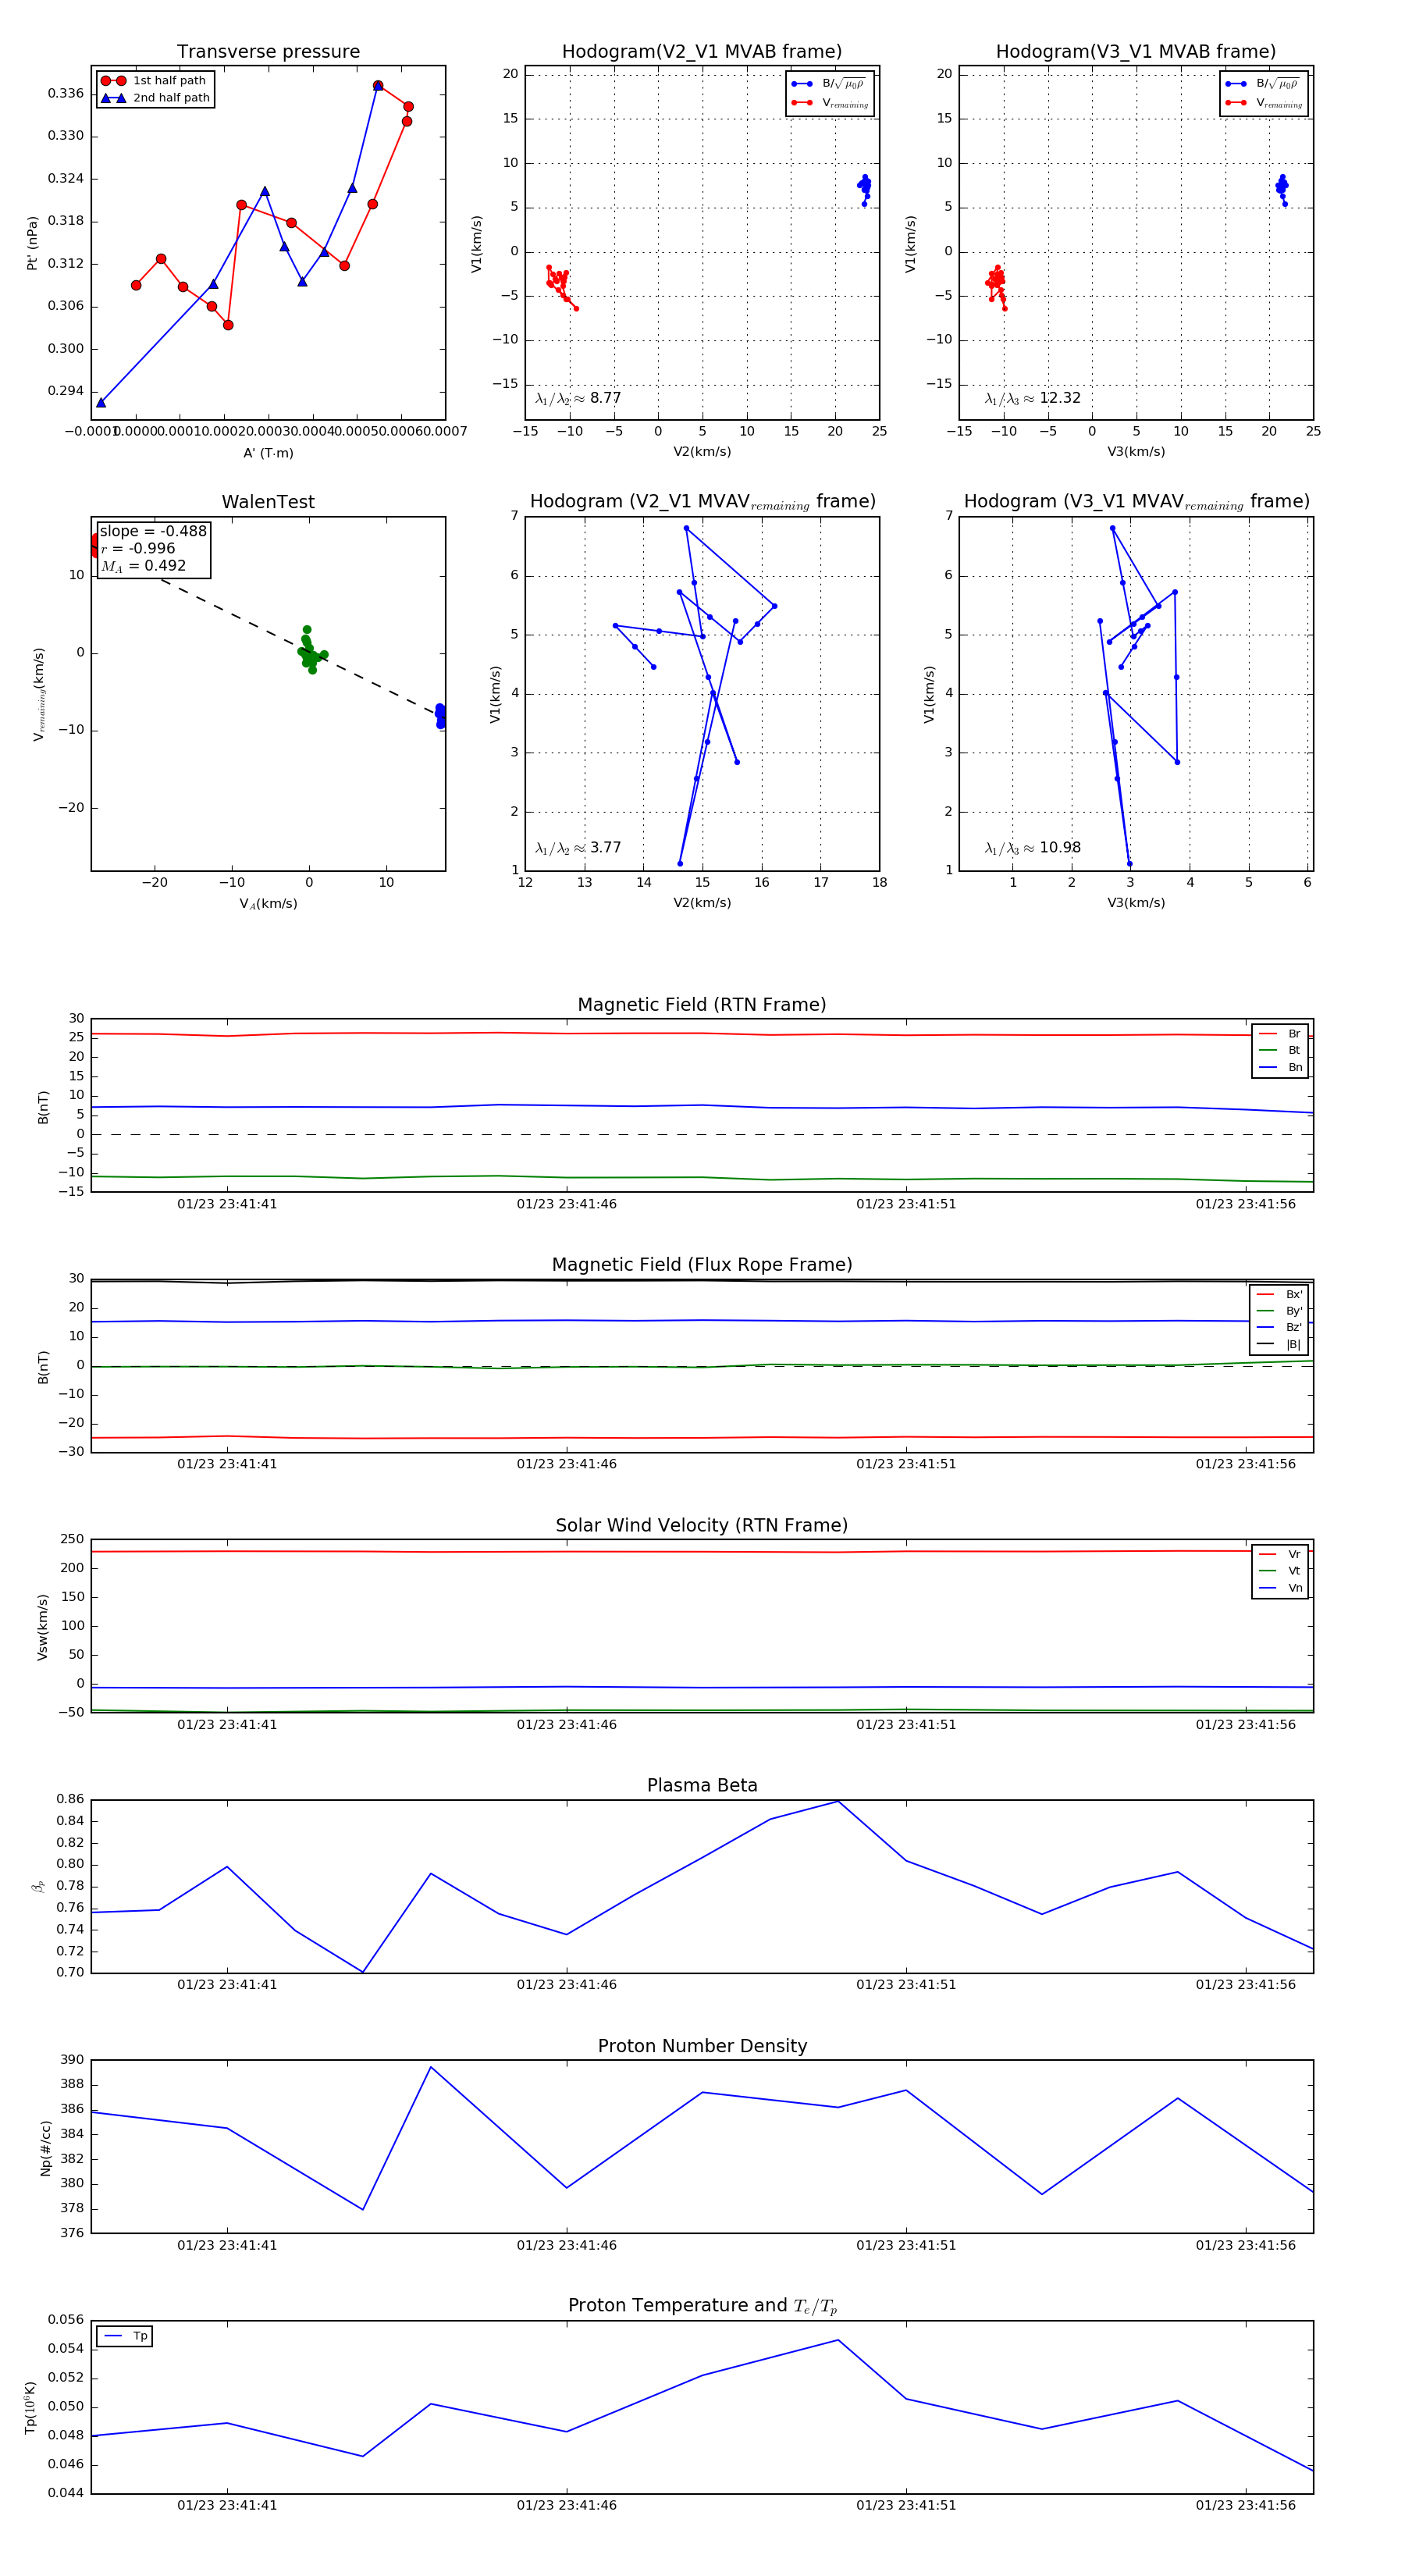The height and width of the screenshot is (2576, 1405).
Task: Click the 0.336 tick on Transverse pressure axis
Action: click(x=66, y=94)
